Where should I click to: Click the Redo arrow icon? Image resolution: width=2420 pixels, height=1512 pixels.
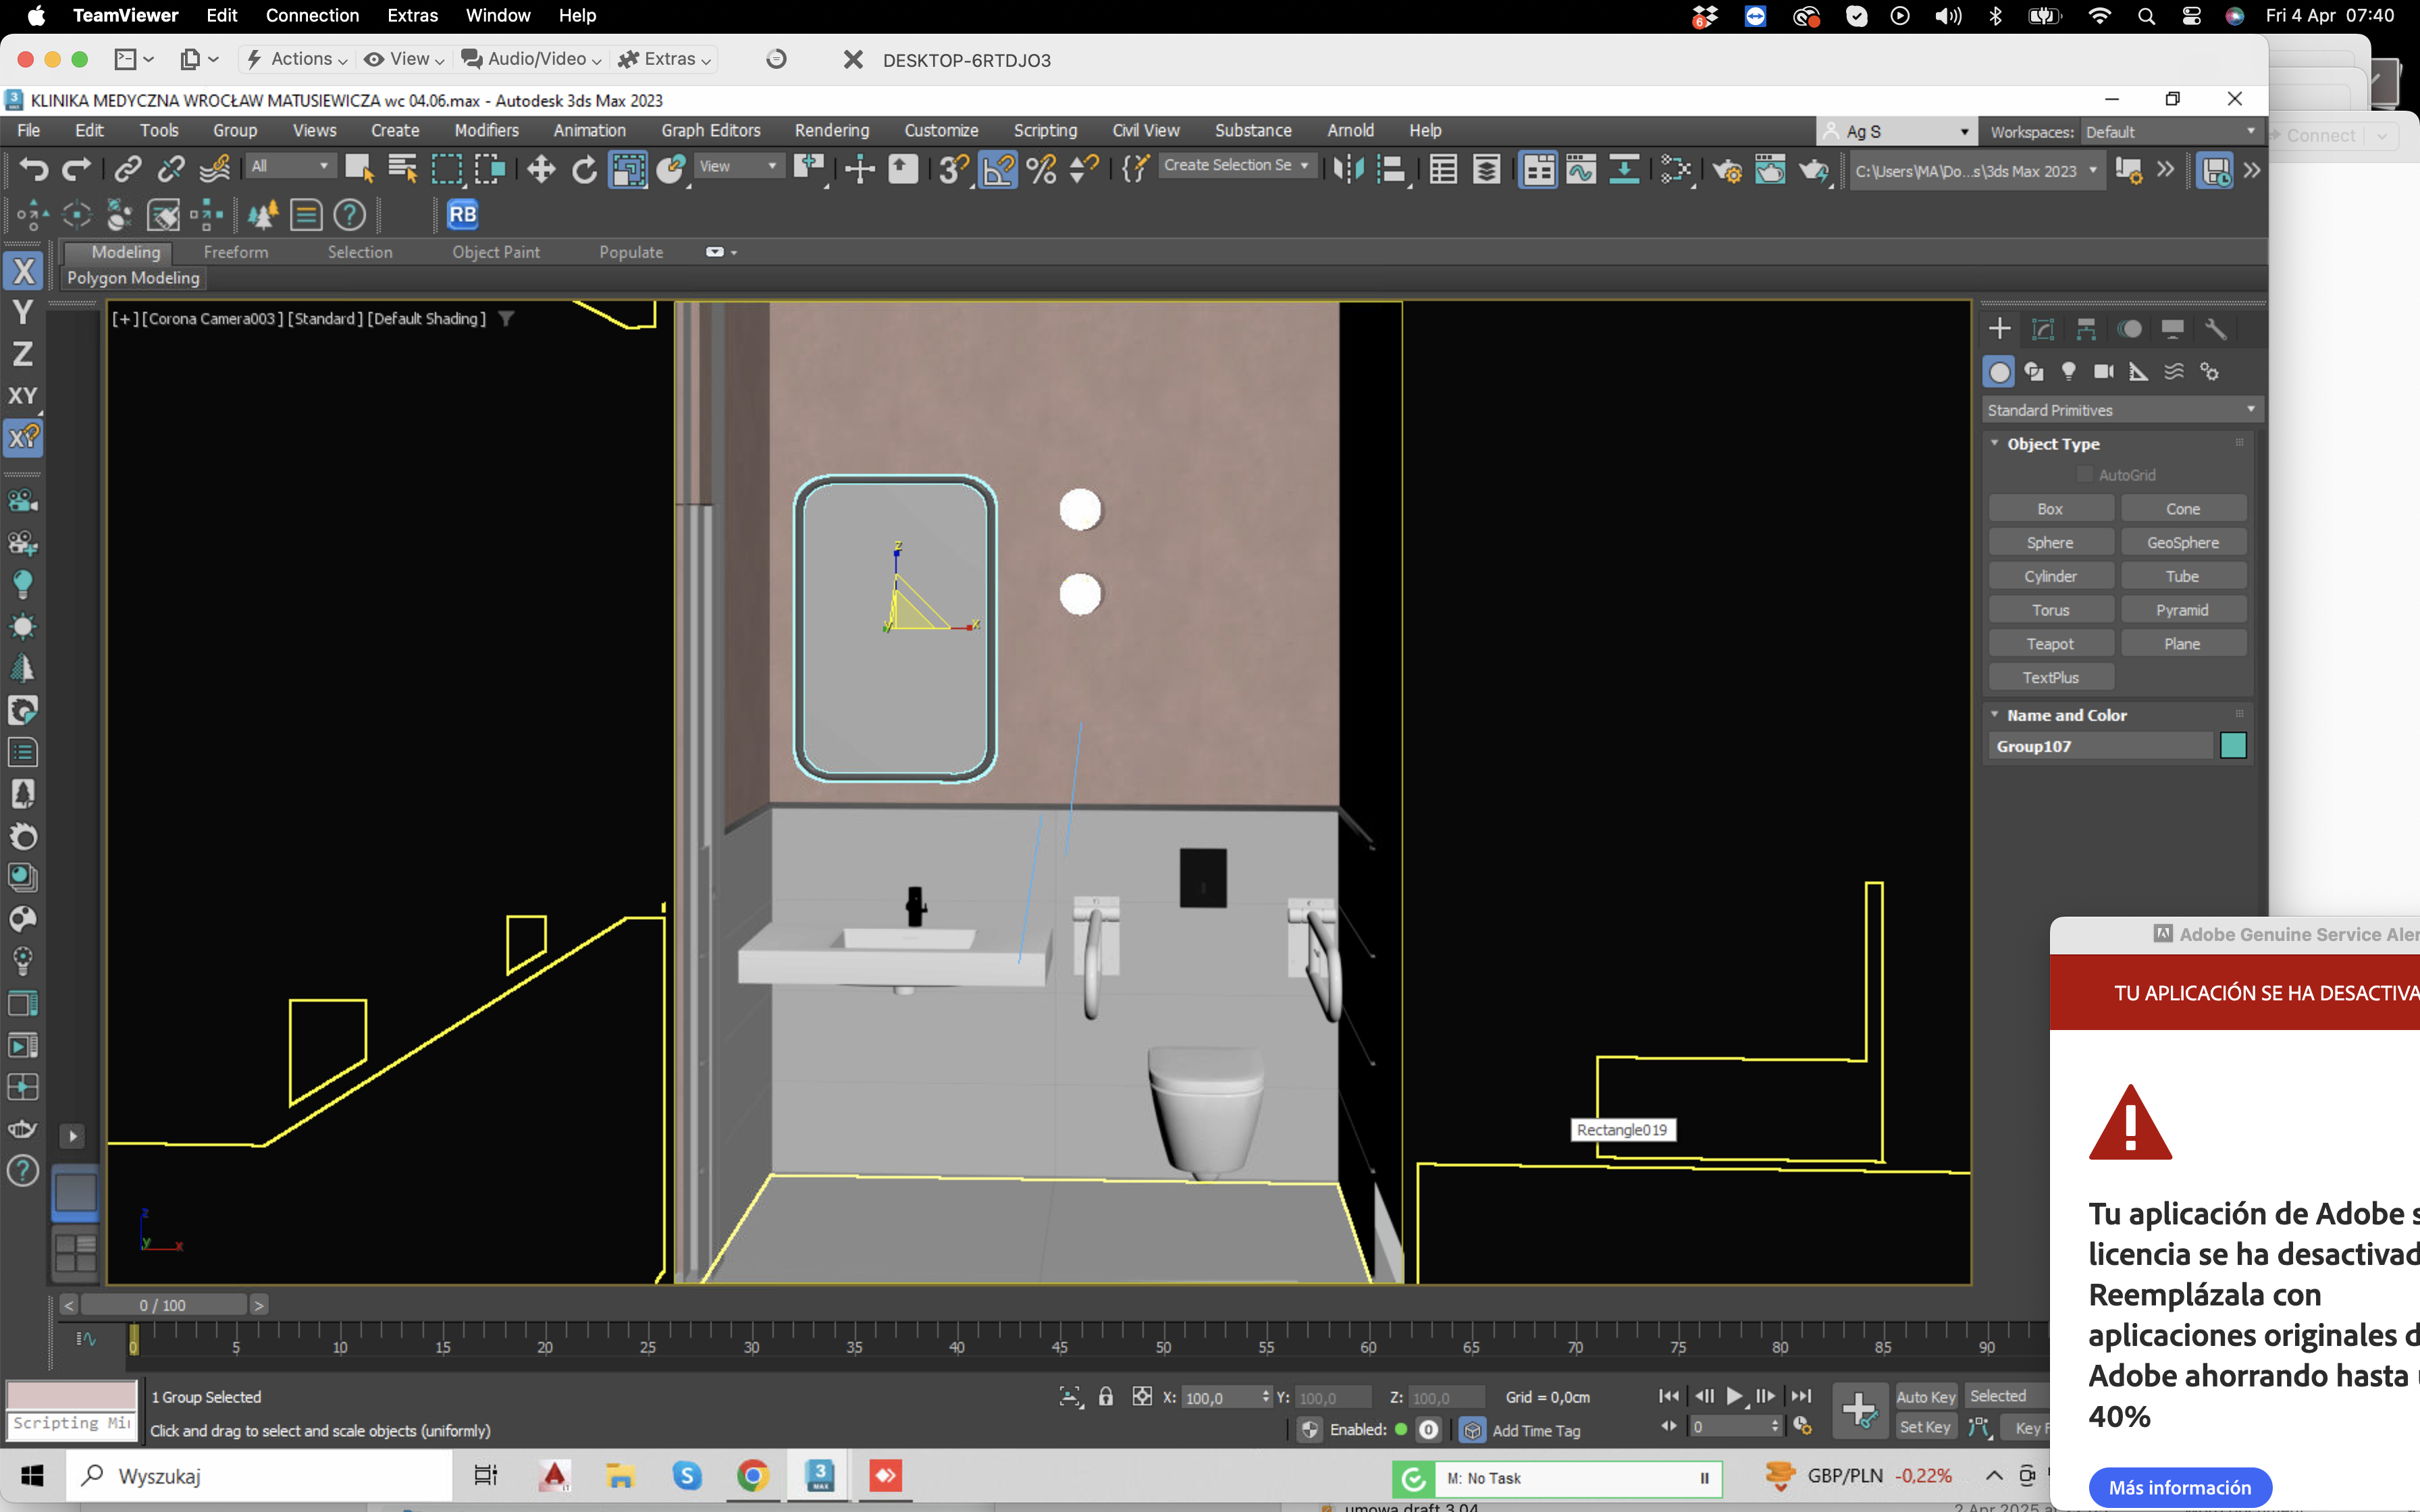pos(77,169)
